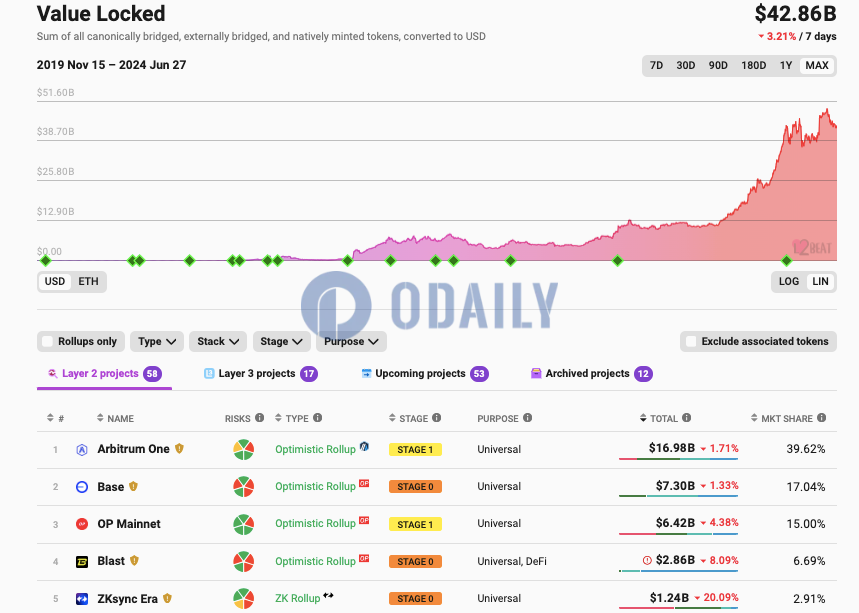Open the Stack filter dropdown
859x613 pixels.
coord(218,341)
